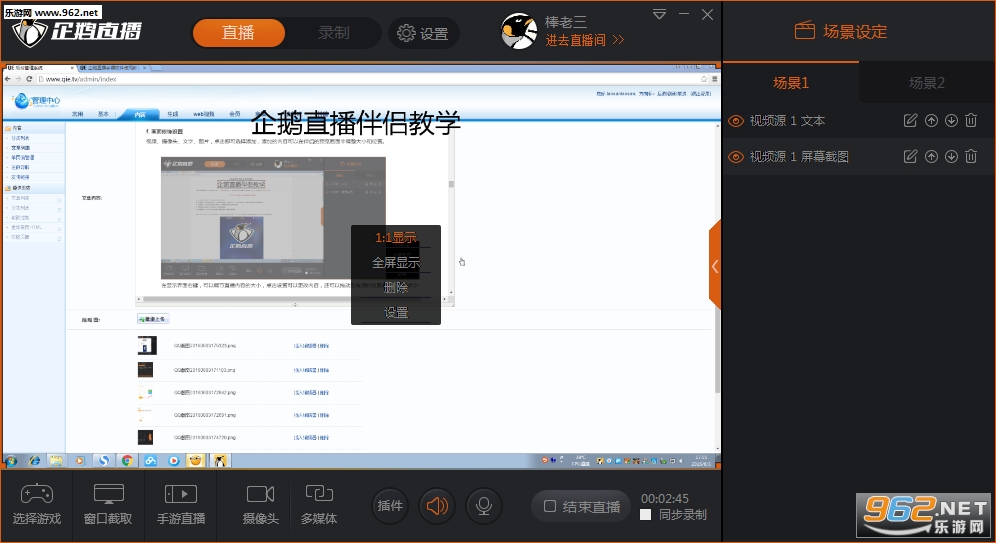Click the 棒老三 user avatar
The width and height of the screenshot is (996, 543).
click(519, 31)
